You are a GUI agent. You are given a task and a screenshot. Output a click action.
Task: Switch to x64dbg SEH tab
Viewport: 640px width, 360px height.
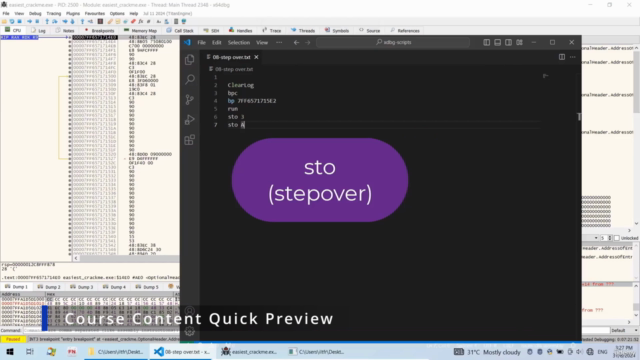click(x=211, y=31)
